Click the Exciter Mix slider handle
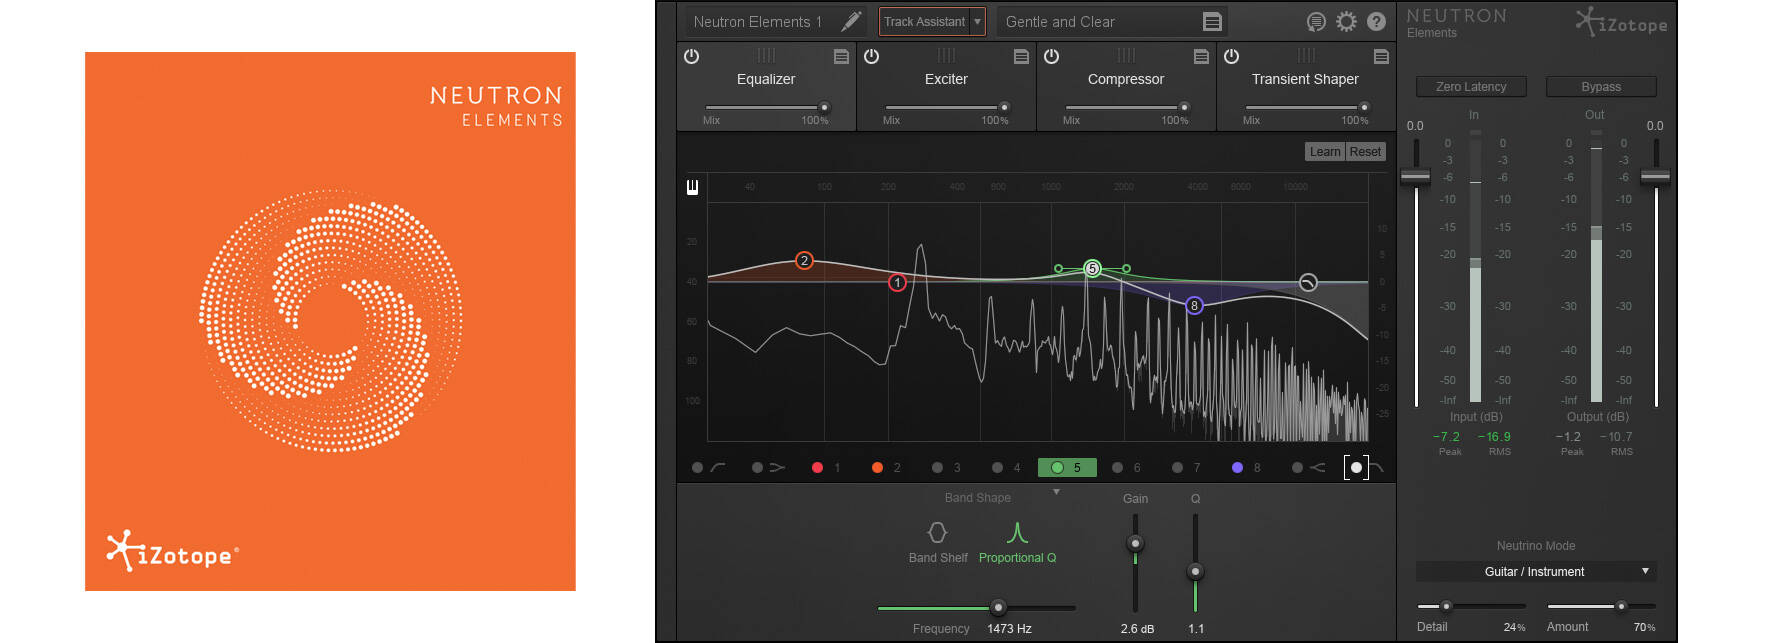 click(x=1004, y=107)
